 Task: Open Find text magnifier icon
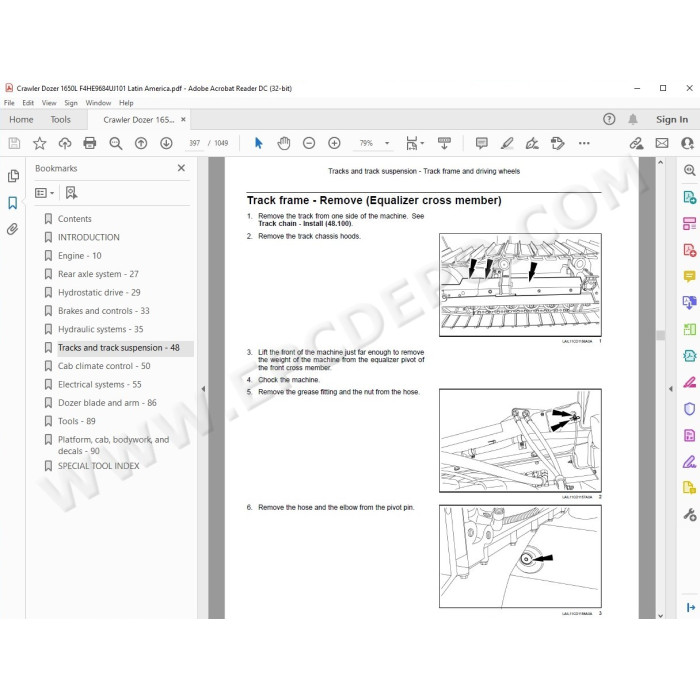(x=116, y=143)
